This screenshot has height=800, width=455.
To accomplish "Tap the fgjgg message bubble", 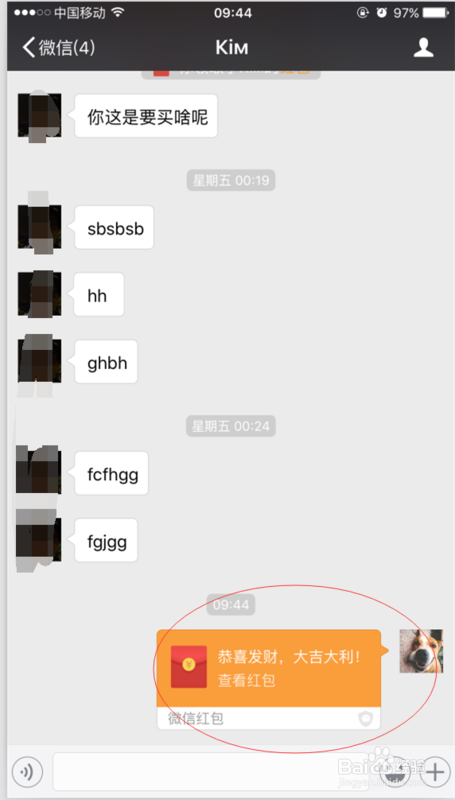I will (106, 540).
